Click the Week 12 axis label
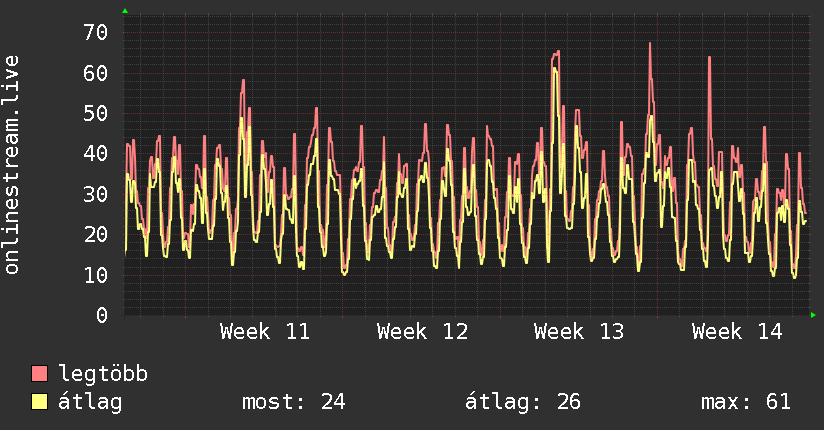The height and width of the screenshot is (430, 824). tap(422, 332)
